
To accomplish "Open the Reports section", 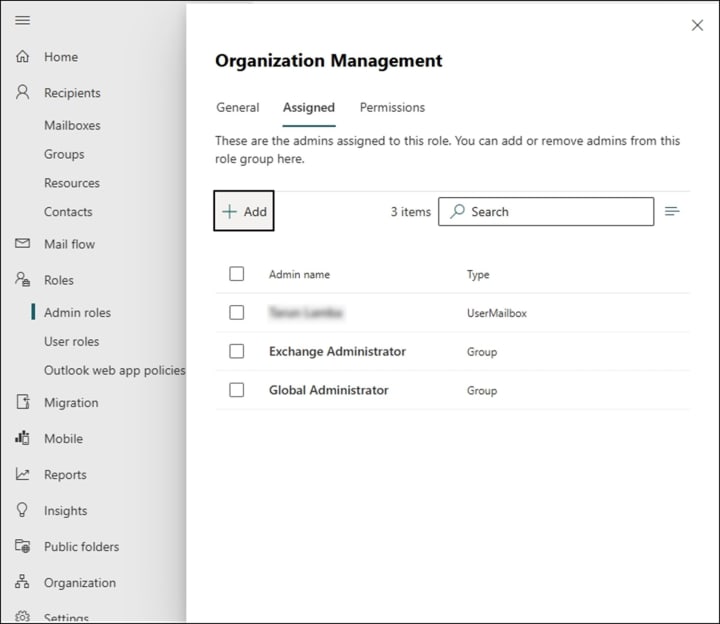I will pyautogui.click(x=65, y=475).
